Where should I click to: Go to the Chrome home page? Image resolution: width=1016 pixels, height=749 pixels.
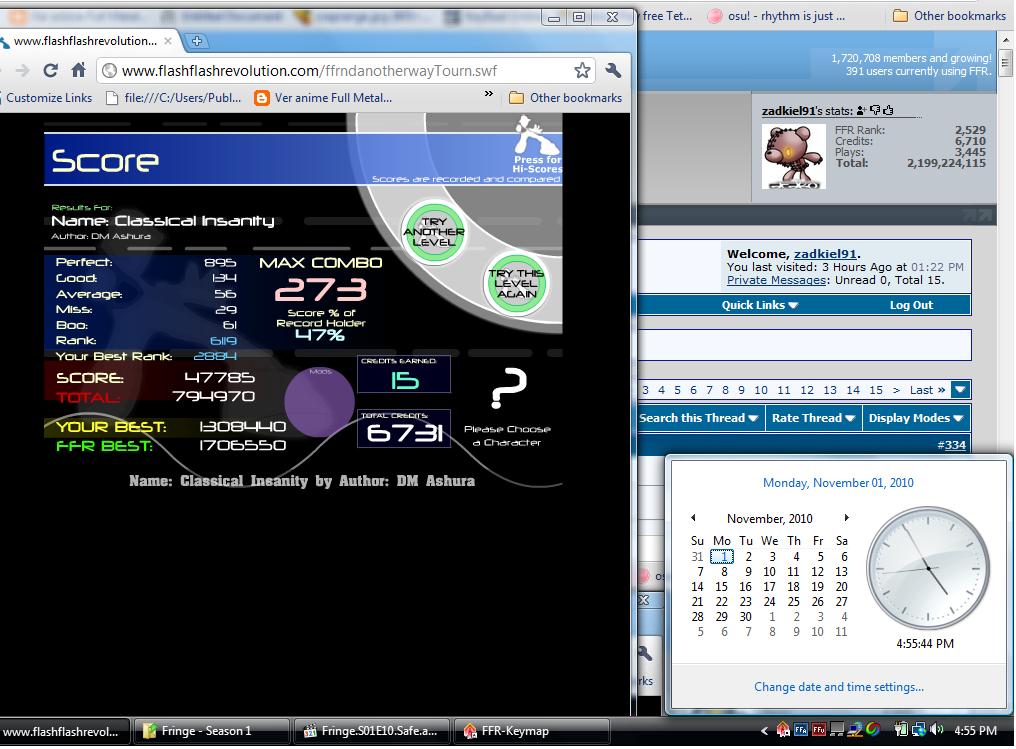79,70
